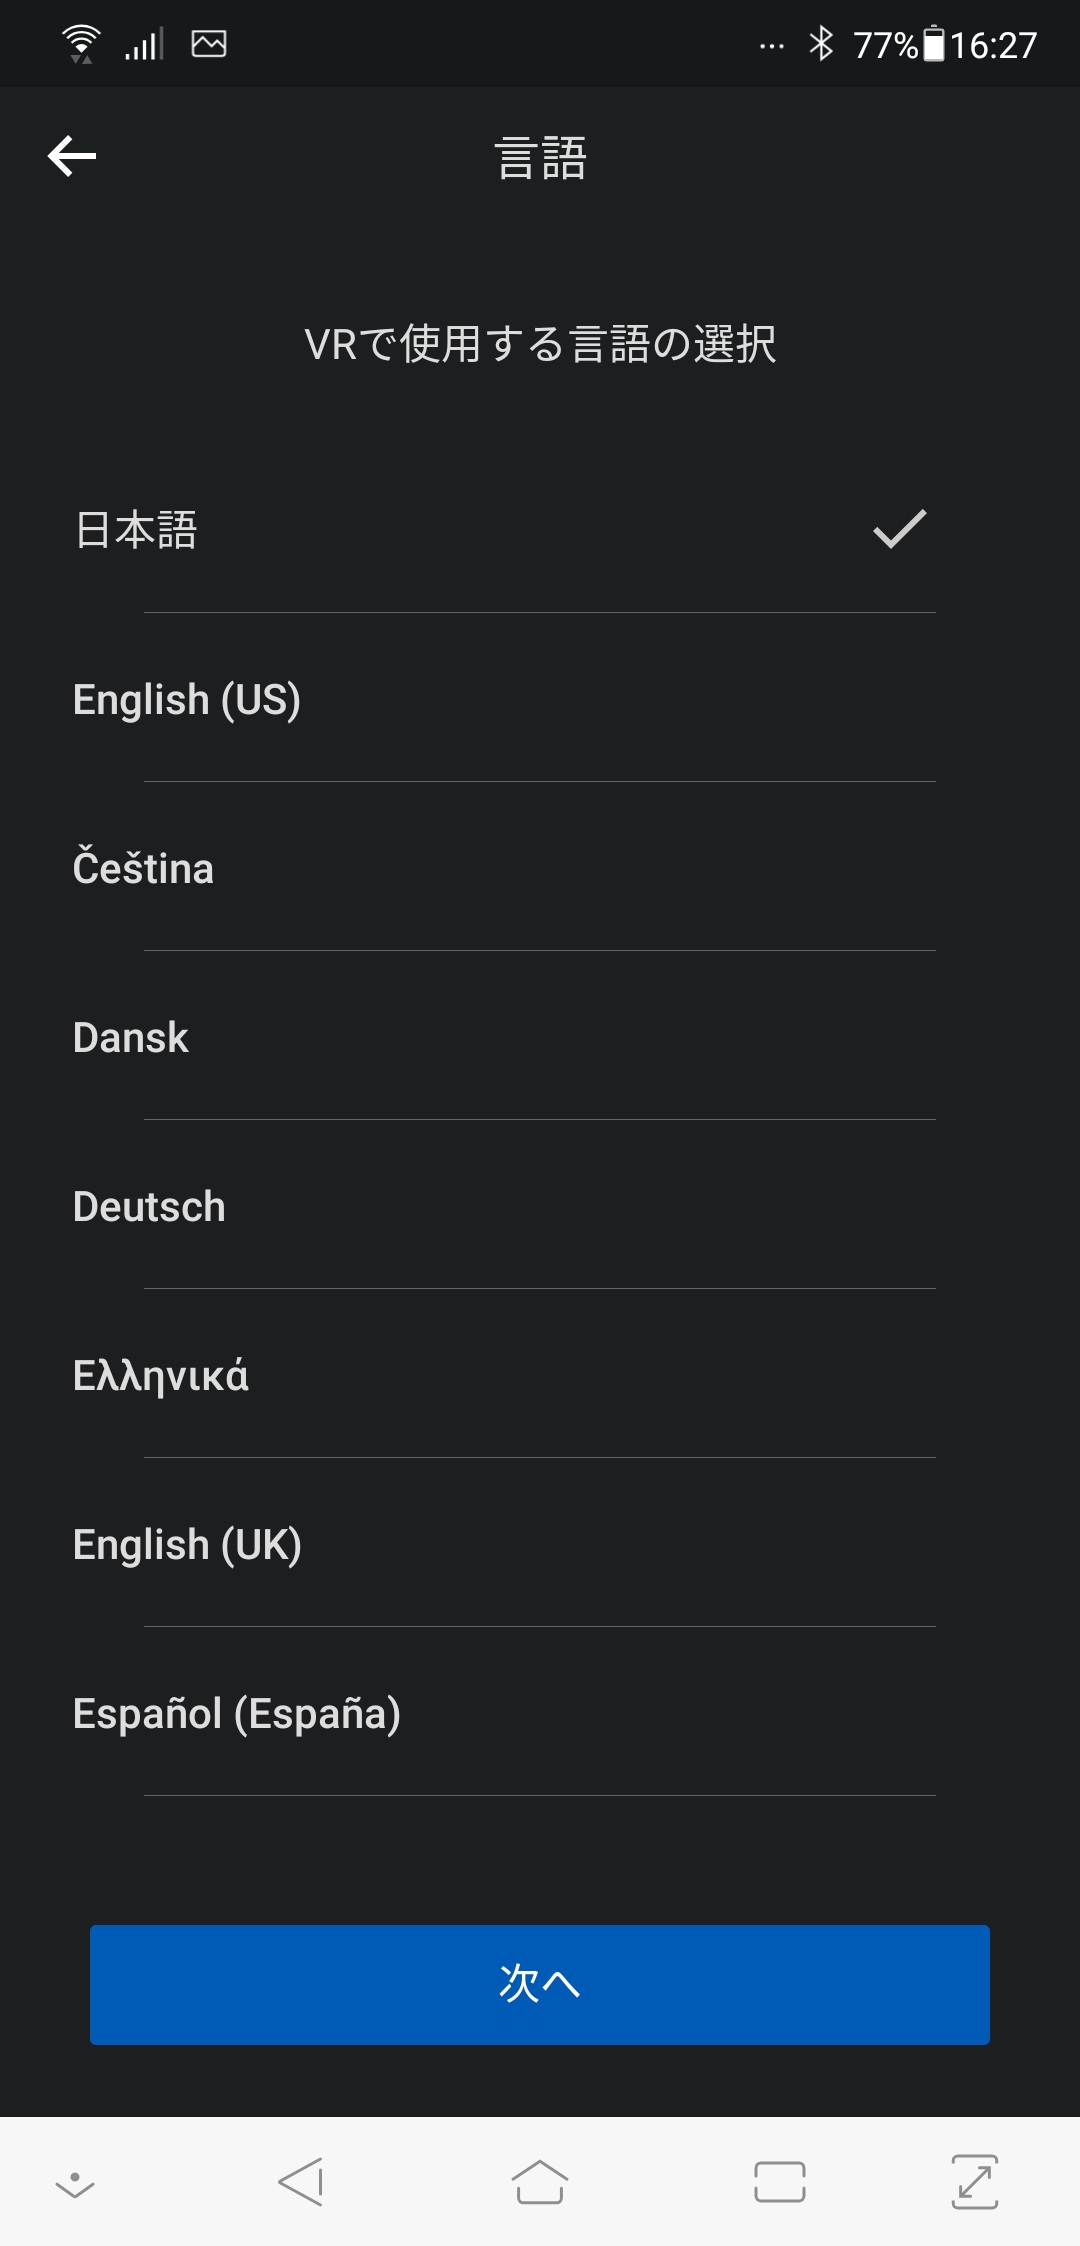The image size is (1080, 2246).
Task: Tap the battery indicator icon
Action: (933, 44)
